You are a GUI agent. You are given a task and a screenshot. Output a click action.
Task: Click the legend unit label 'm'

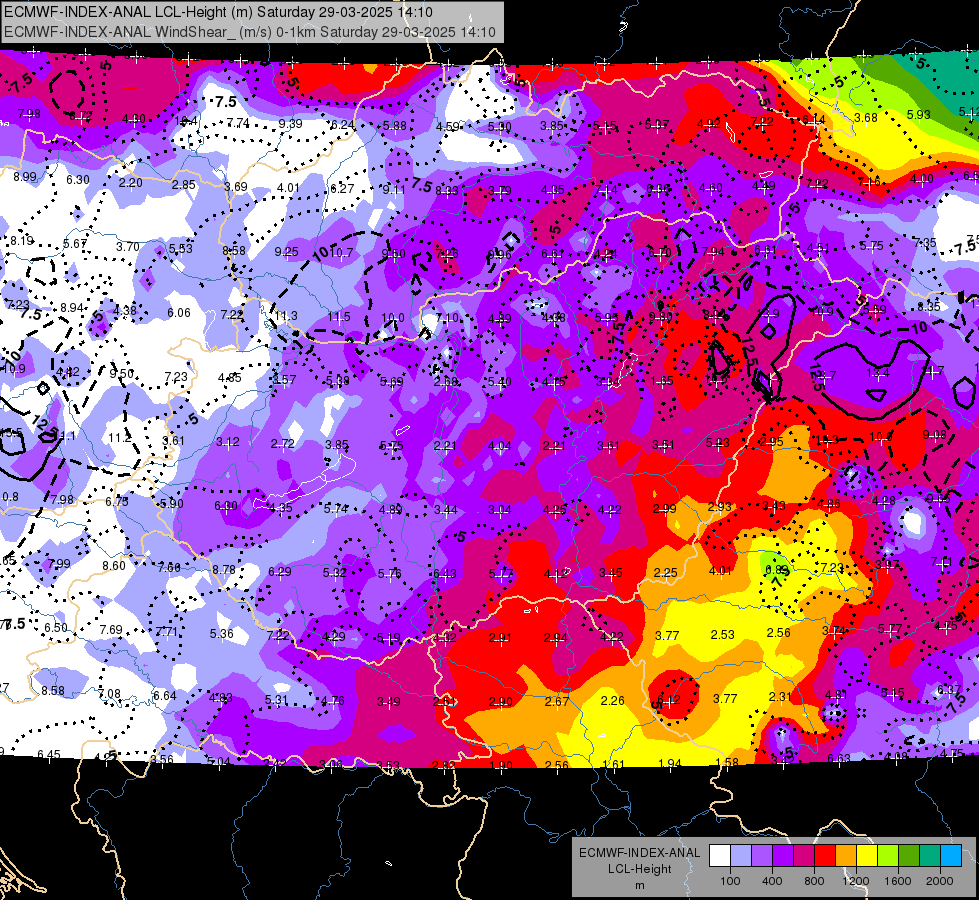(x=639, y=886)
